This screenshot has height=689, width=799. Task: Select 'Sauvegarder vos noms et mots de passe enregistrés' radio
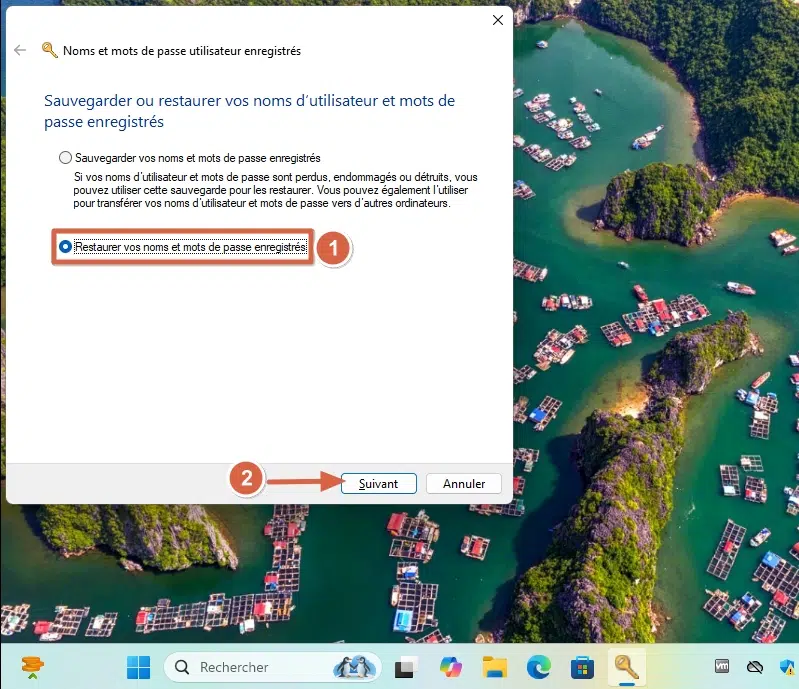[x=65, y=158]
